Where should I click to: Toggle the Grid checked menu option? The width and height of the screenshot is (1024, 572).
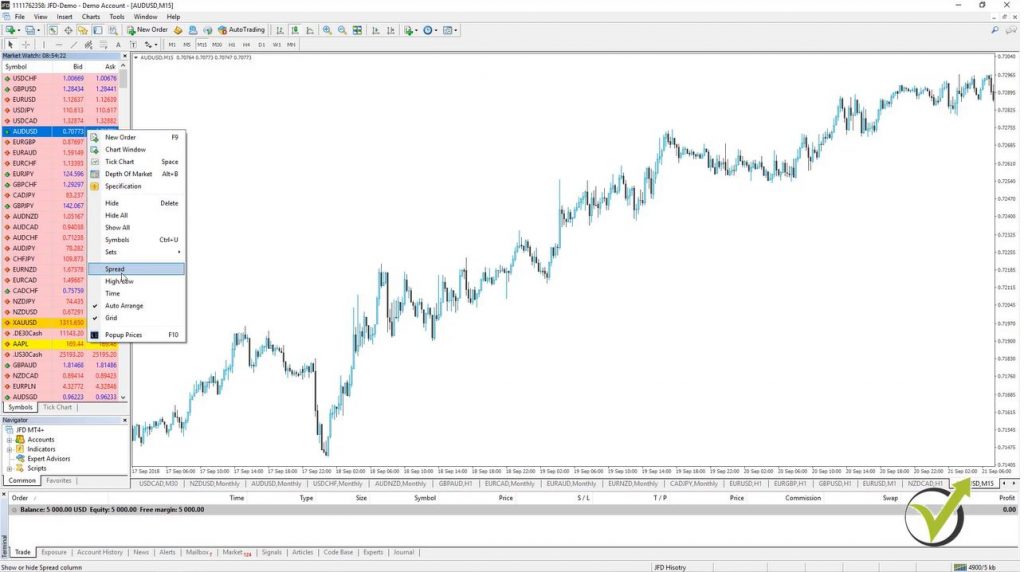point(111,318)
